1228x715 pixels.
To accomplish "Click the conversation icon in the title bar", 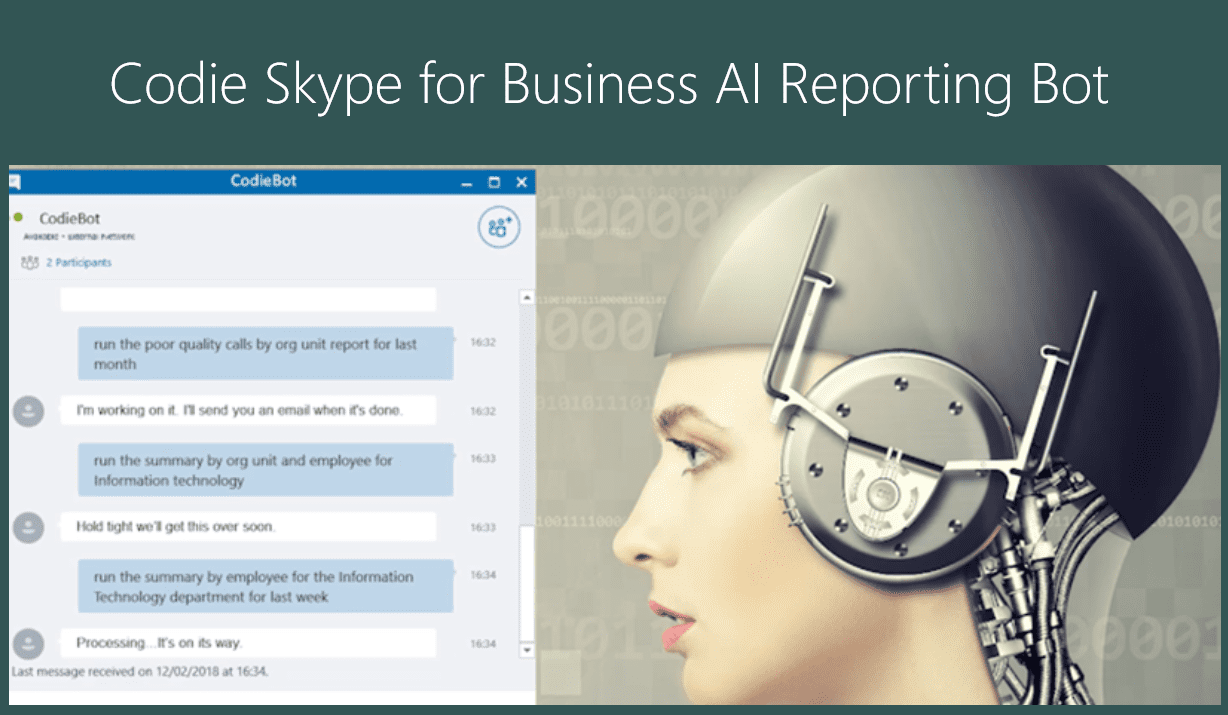I will coord(14,182).
